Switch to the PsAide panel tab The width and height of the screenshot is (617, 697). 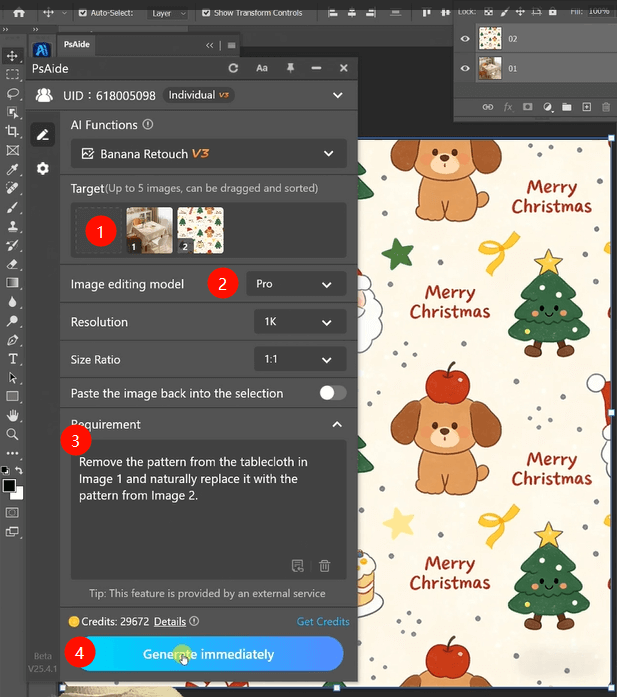tap(77, 45)
